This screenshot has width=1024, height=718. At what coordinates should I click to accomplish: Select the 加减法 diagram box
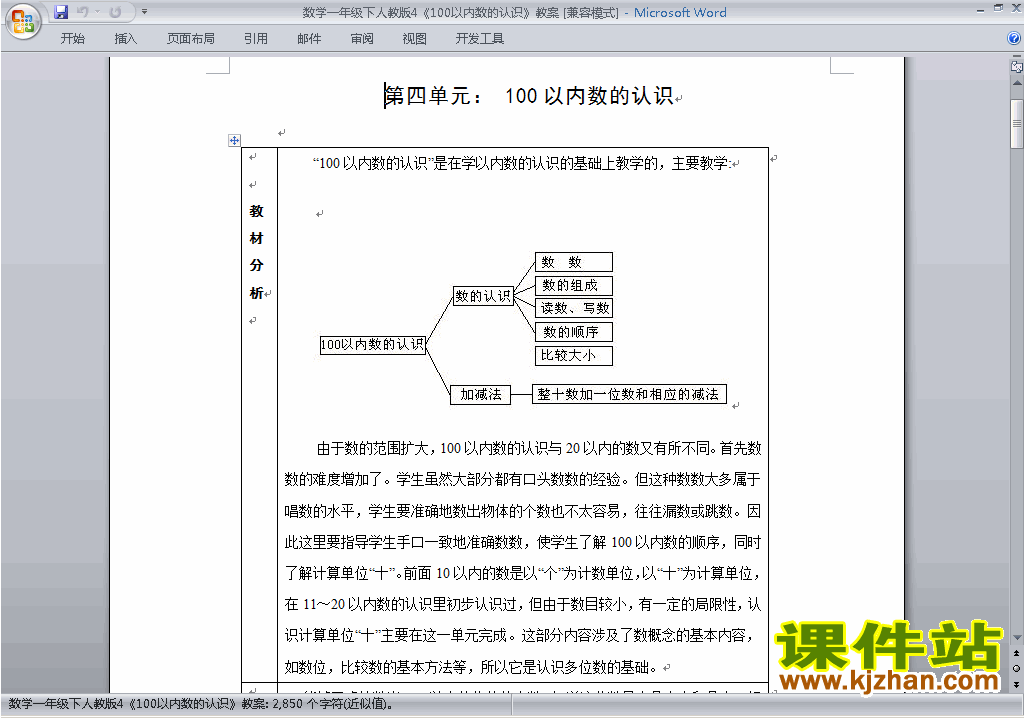(x=480, y=395)
